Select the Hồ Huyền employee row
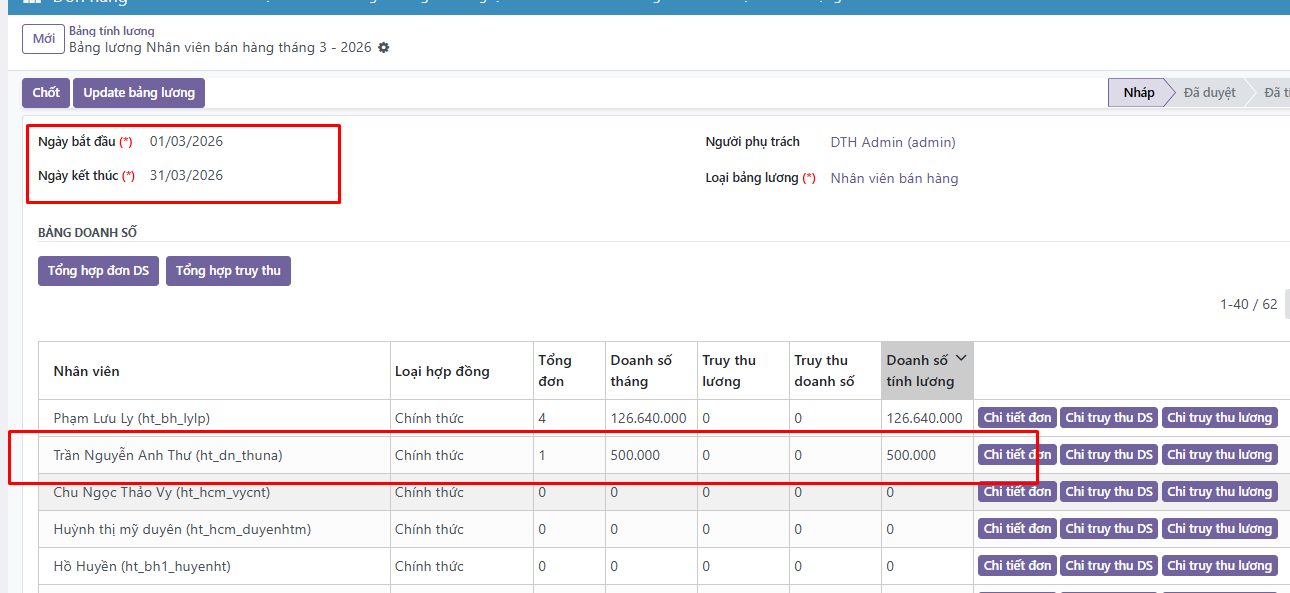The image size is (1290, 593). click(142, 566)
